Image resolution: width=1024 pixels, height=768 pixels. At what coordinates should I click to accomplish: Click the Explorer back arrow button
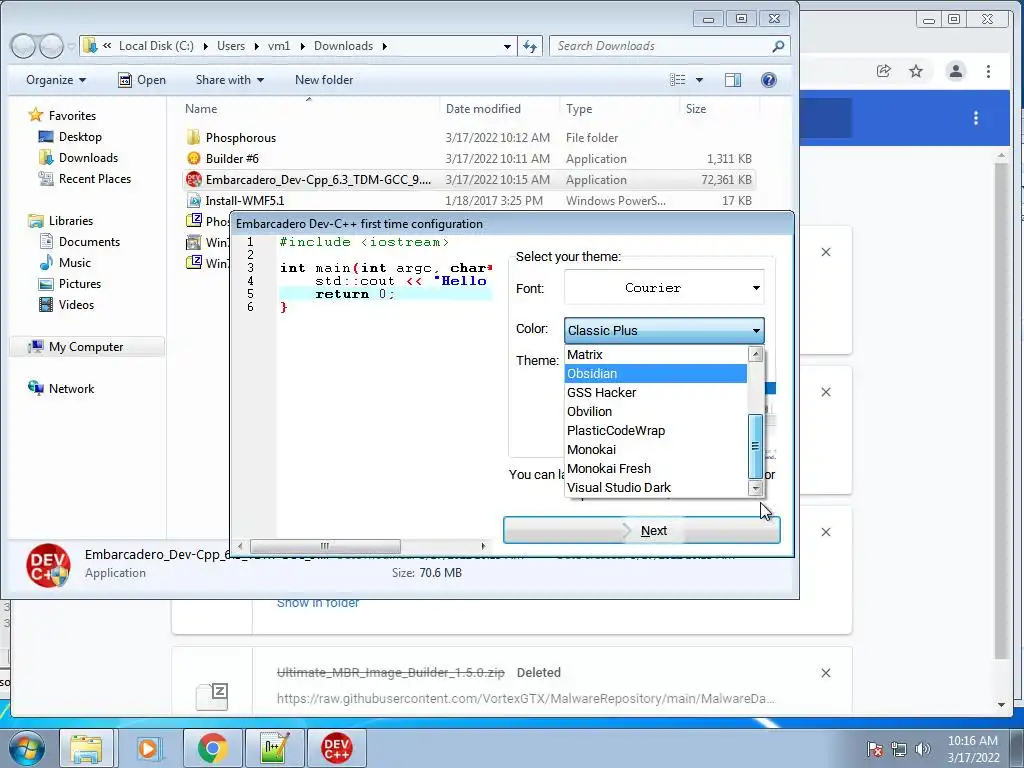click(23, 46)
